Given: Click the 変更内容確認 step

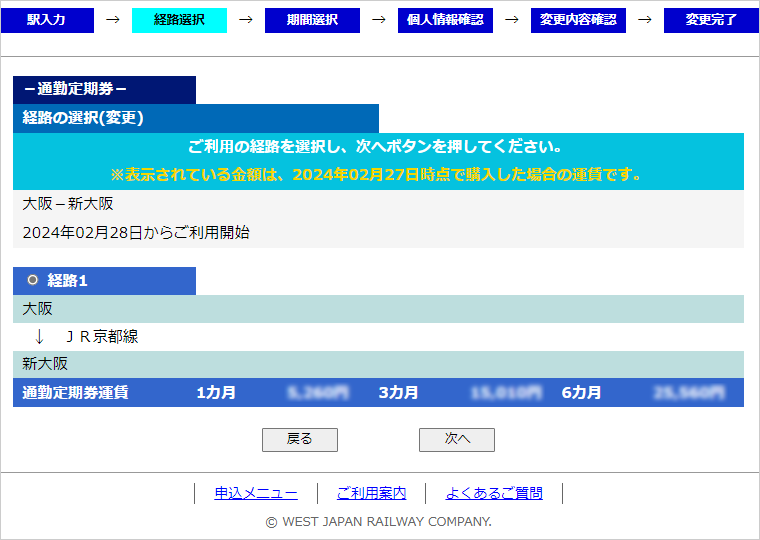Looking at the screenshot, I should (x=578, y=20).
